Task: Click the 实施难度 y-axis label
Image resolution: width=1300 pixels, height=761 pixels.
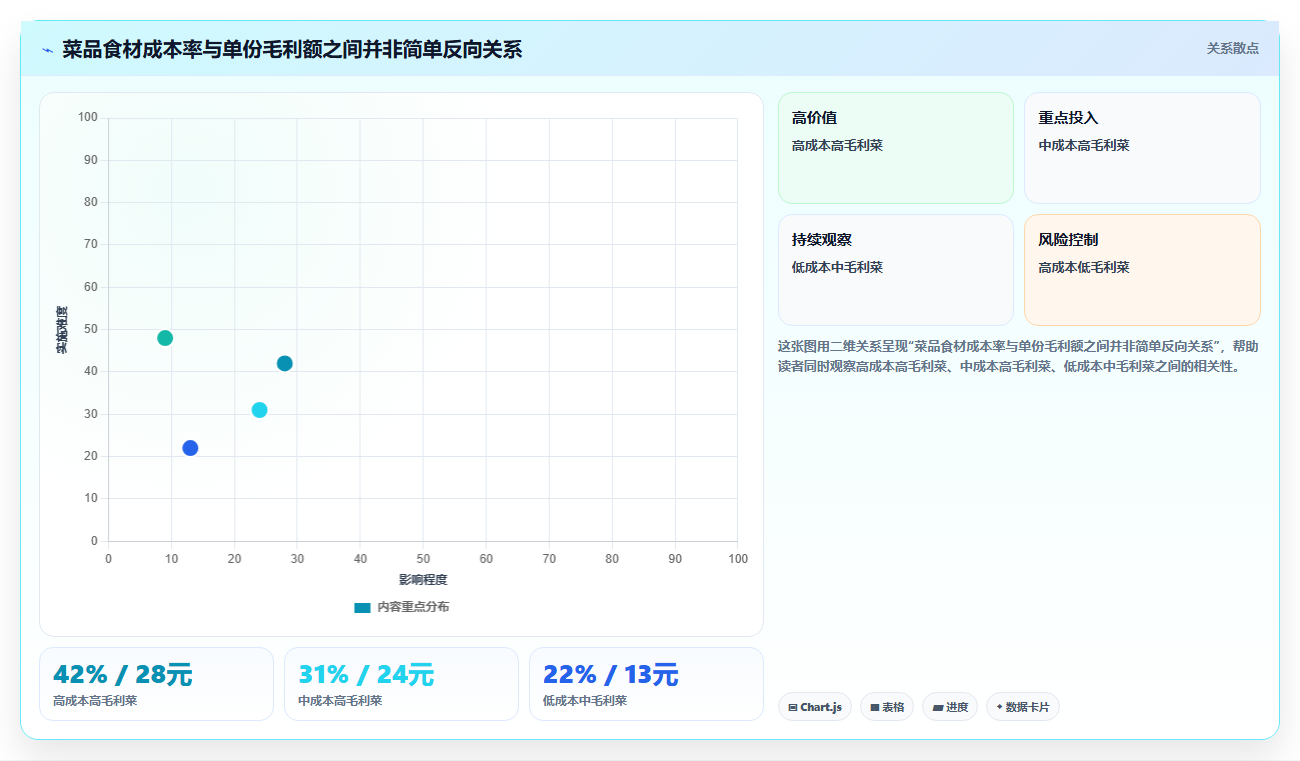Action: pos(62,330)
